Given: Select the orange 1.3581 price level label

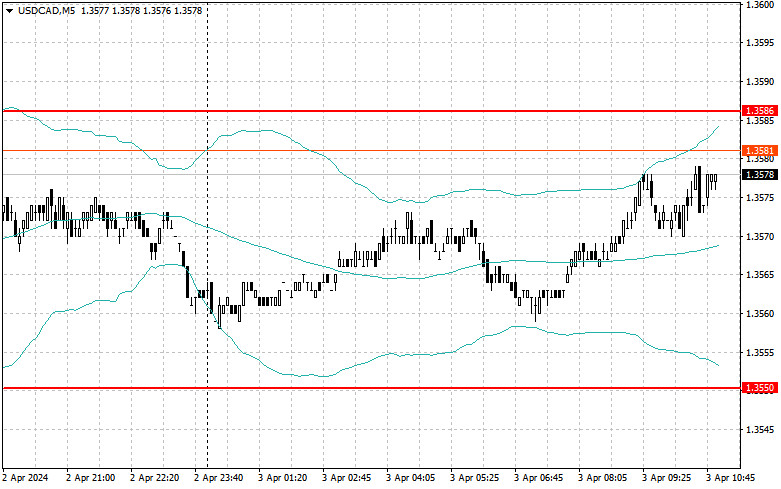Looking at the screenshot, I should [x=760, y=150].
